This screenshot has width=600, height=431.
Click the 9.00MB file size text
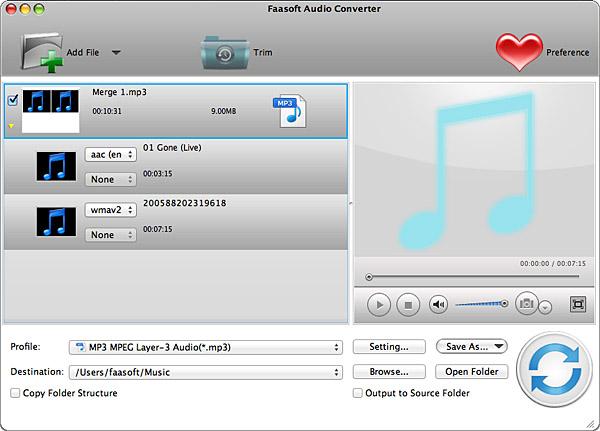(223, 111)
